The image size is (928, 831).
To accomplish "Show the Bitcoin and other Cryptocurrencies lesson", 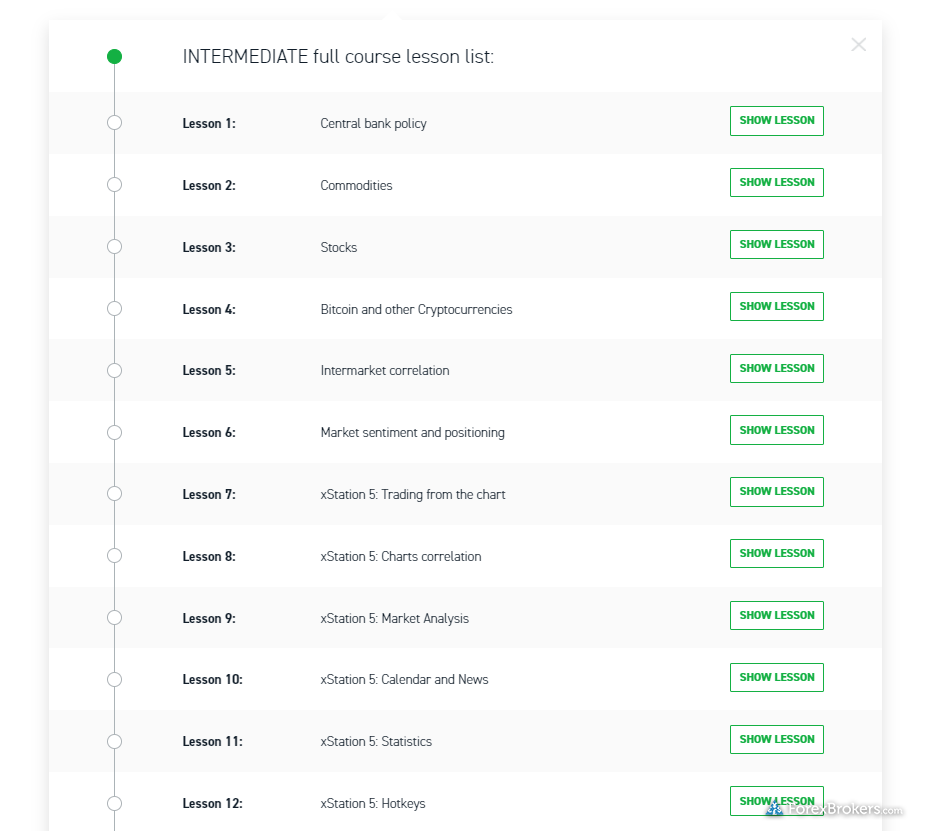I will pyautogui.click(x=776, y=307).
